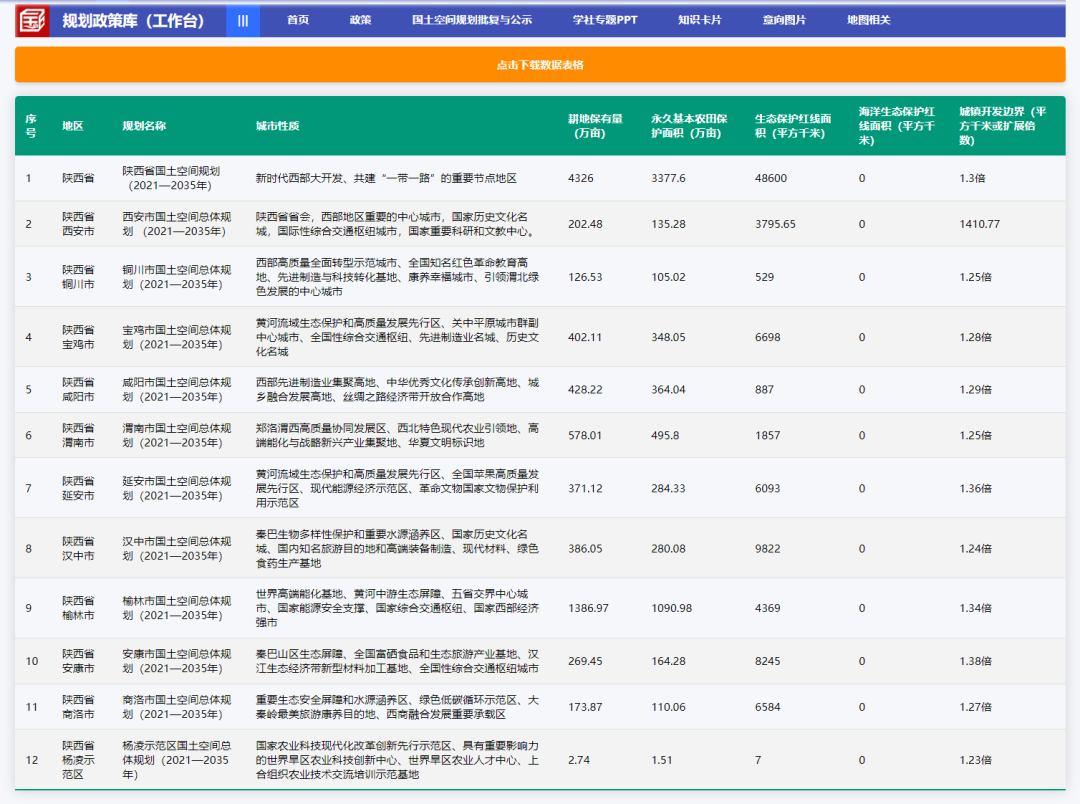Select 铜川市国土空间总体规划 plan name
1080x804 pixels.
176,277
